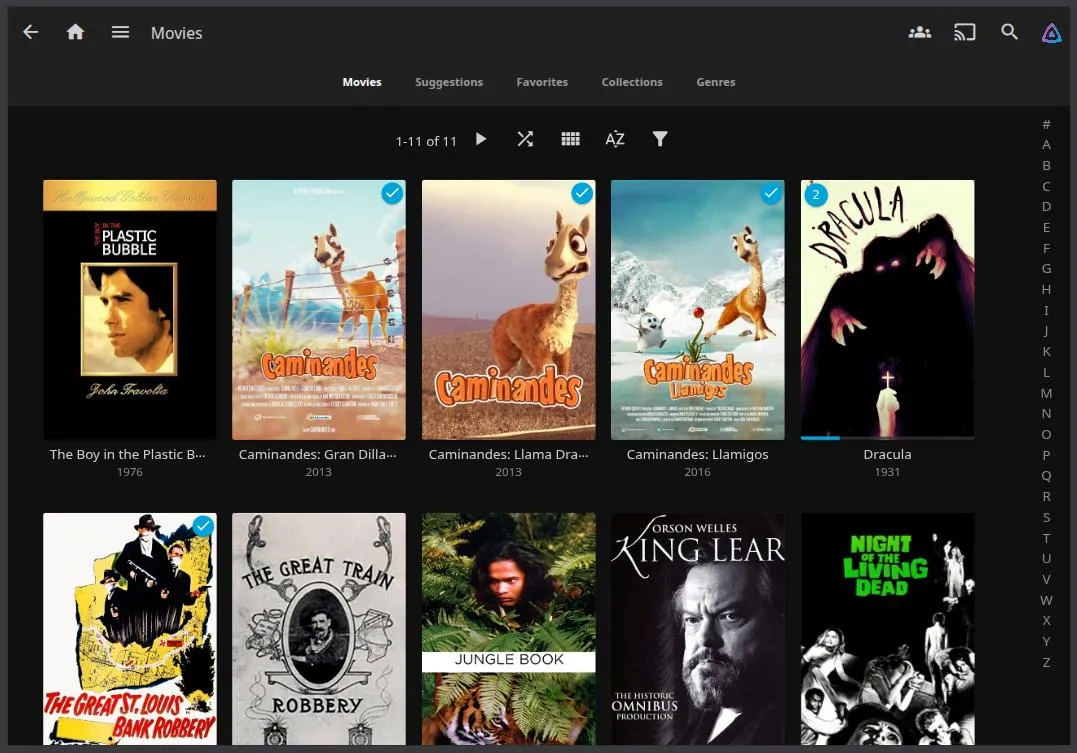Screen dimensions: 1077x753
Task: Jump to letter R in alphabet picker
Action: (x=1046, y=496)
